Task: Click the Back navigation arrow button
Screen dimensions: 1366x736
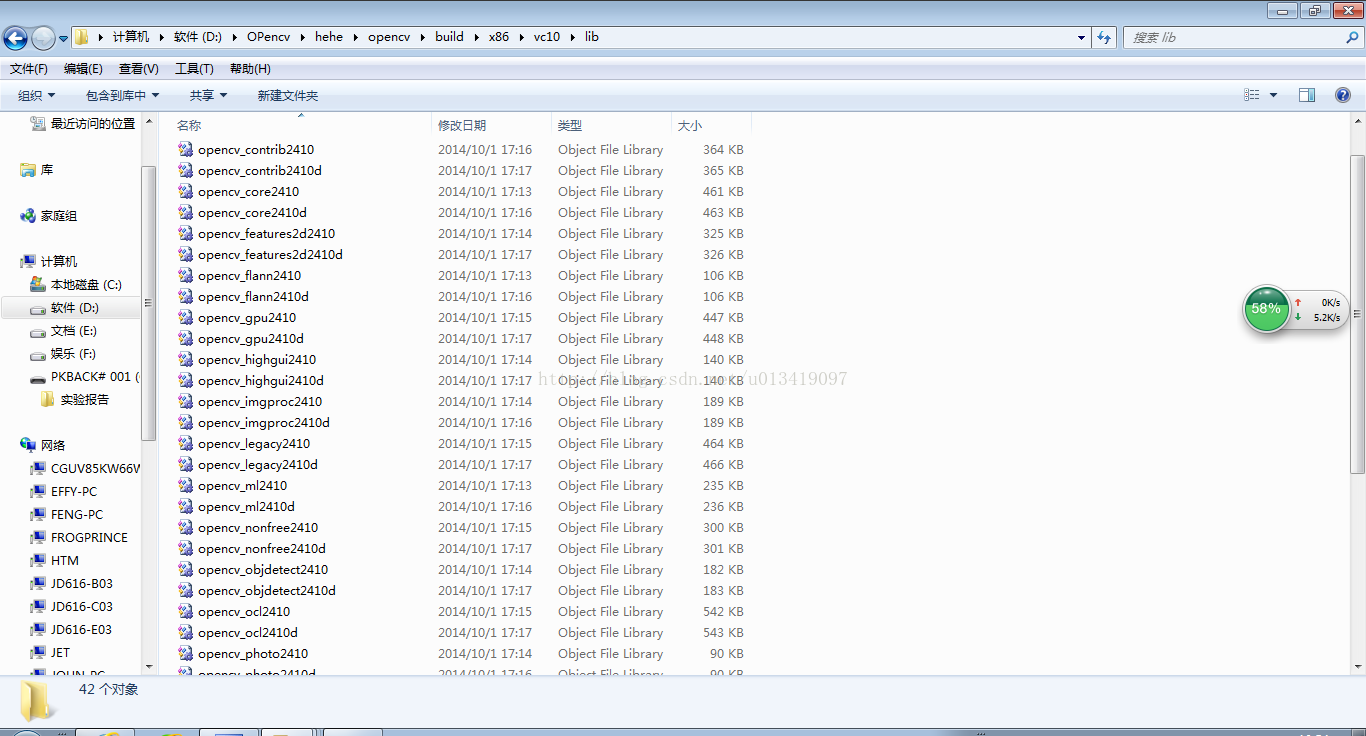Action: coord(15,38)
